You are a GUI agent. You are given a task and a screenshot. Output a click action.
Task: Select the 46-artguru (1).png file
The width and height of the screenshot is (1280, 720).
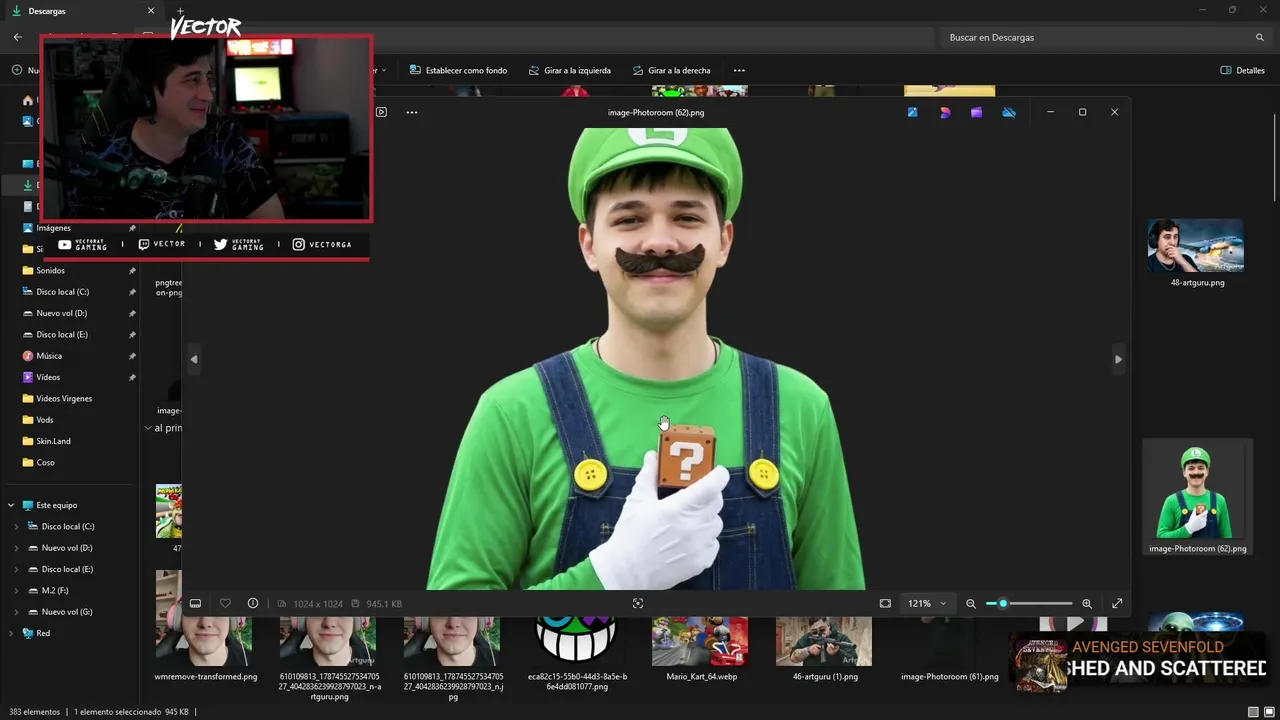[825, 648]
